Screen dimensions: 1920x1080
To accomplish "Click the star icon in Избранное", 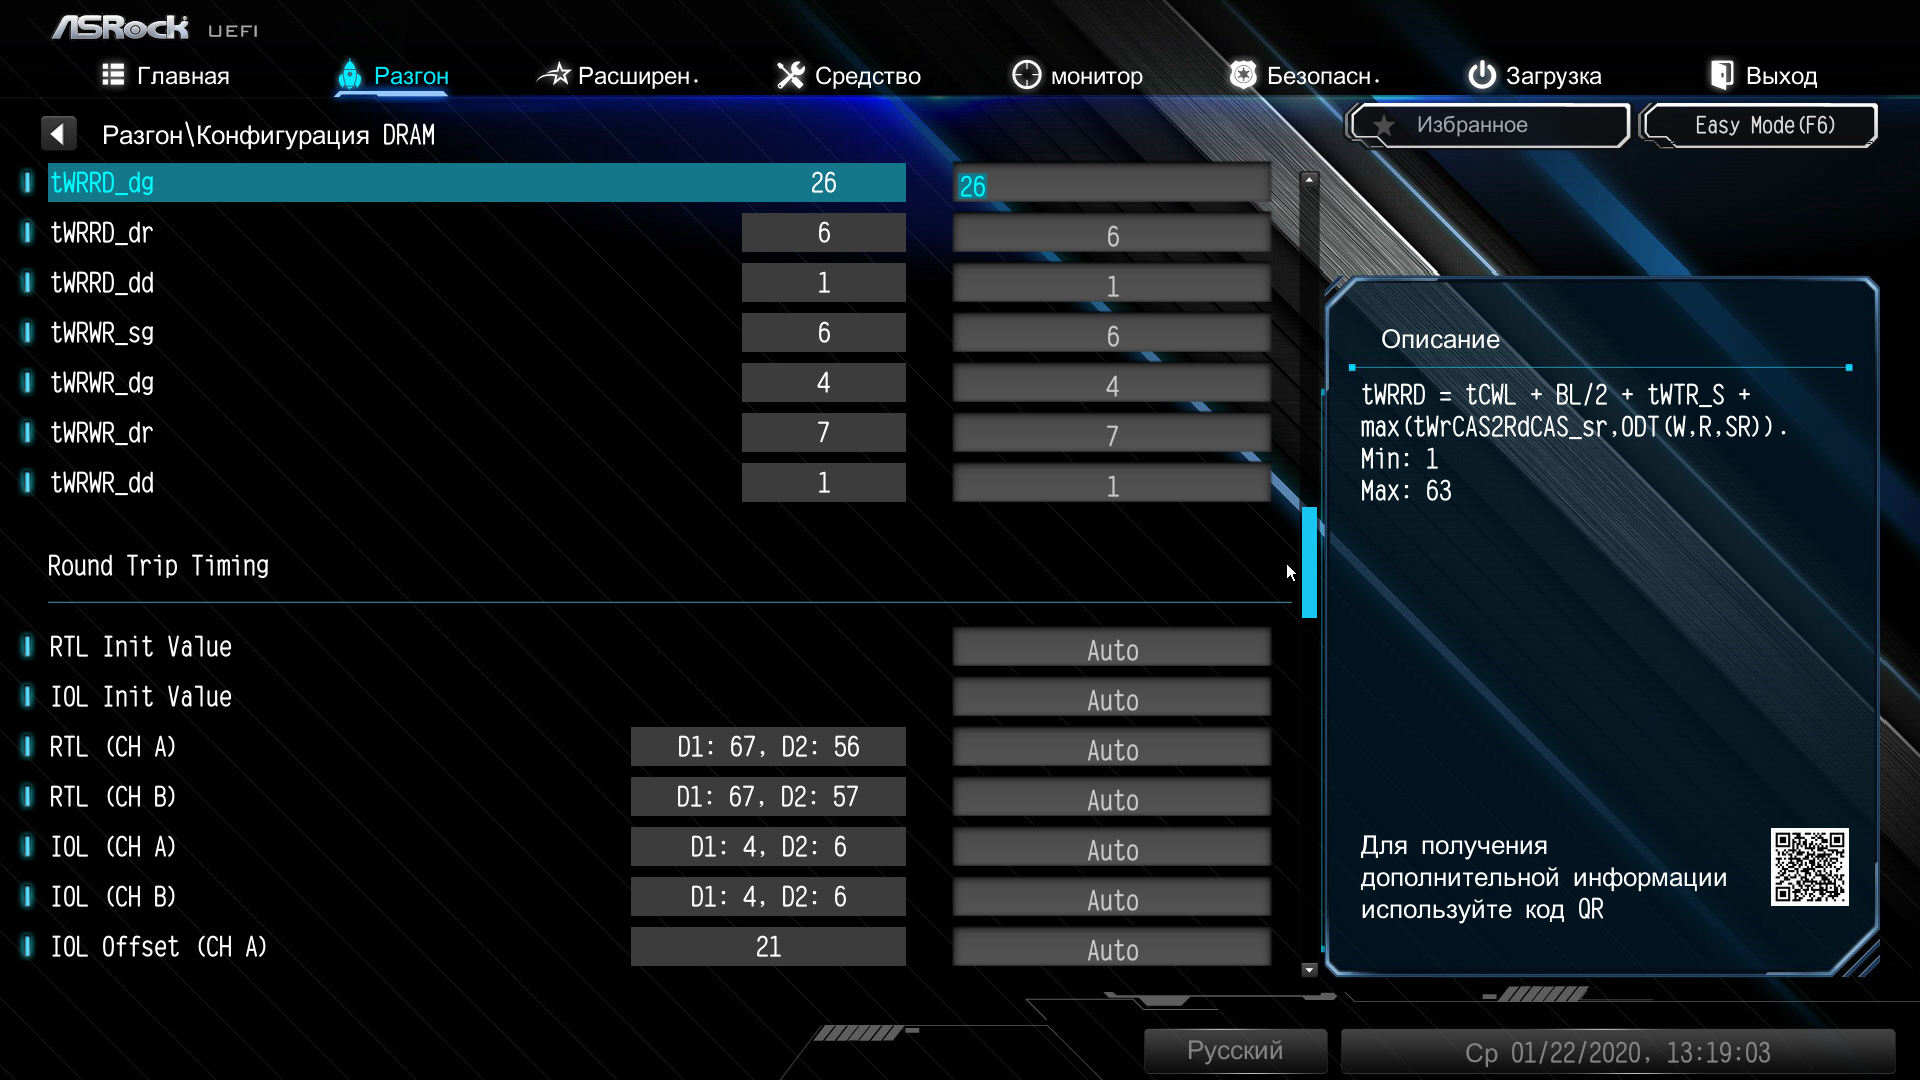I will [x=1384, y=126].
